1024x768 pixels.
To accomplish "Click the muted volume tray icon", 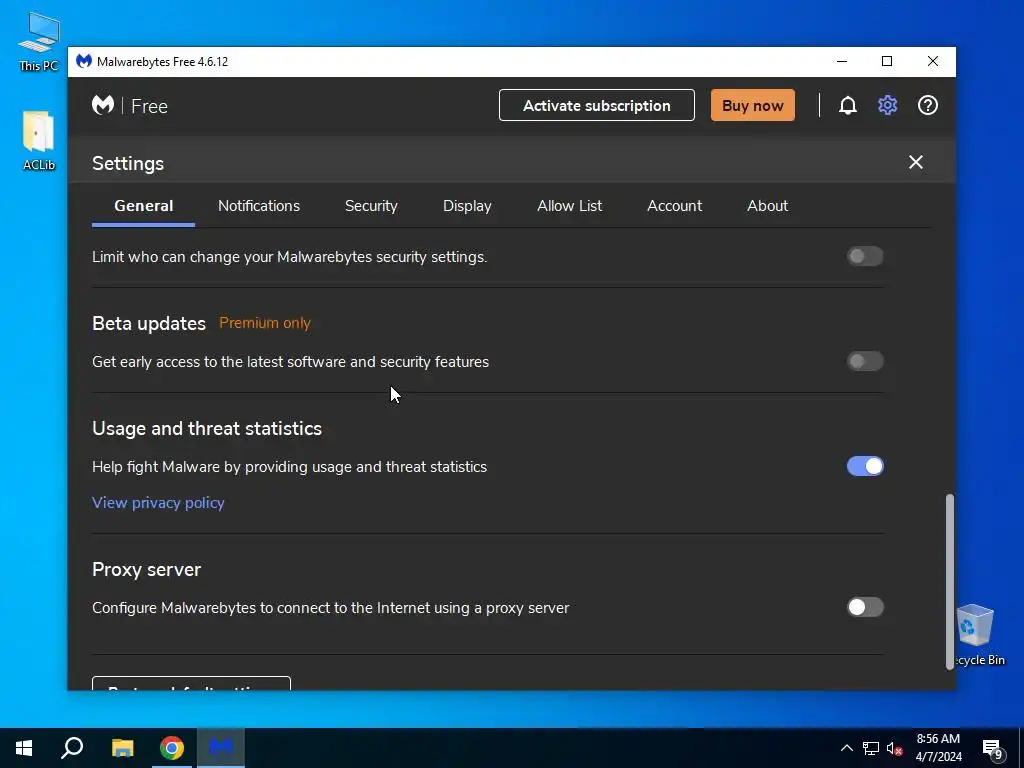I will [x=894, y=748].
